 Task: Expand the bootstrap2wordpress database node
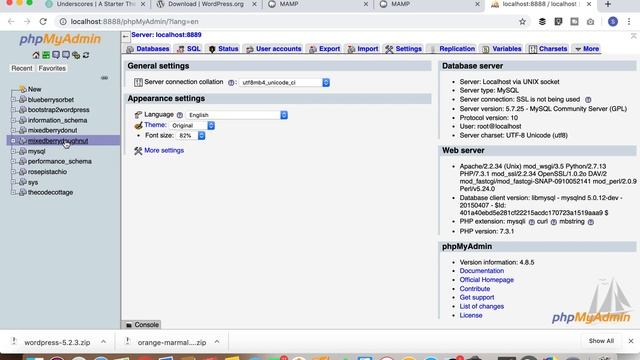tap(13, 110)
